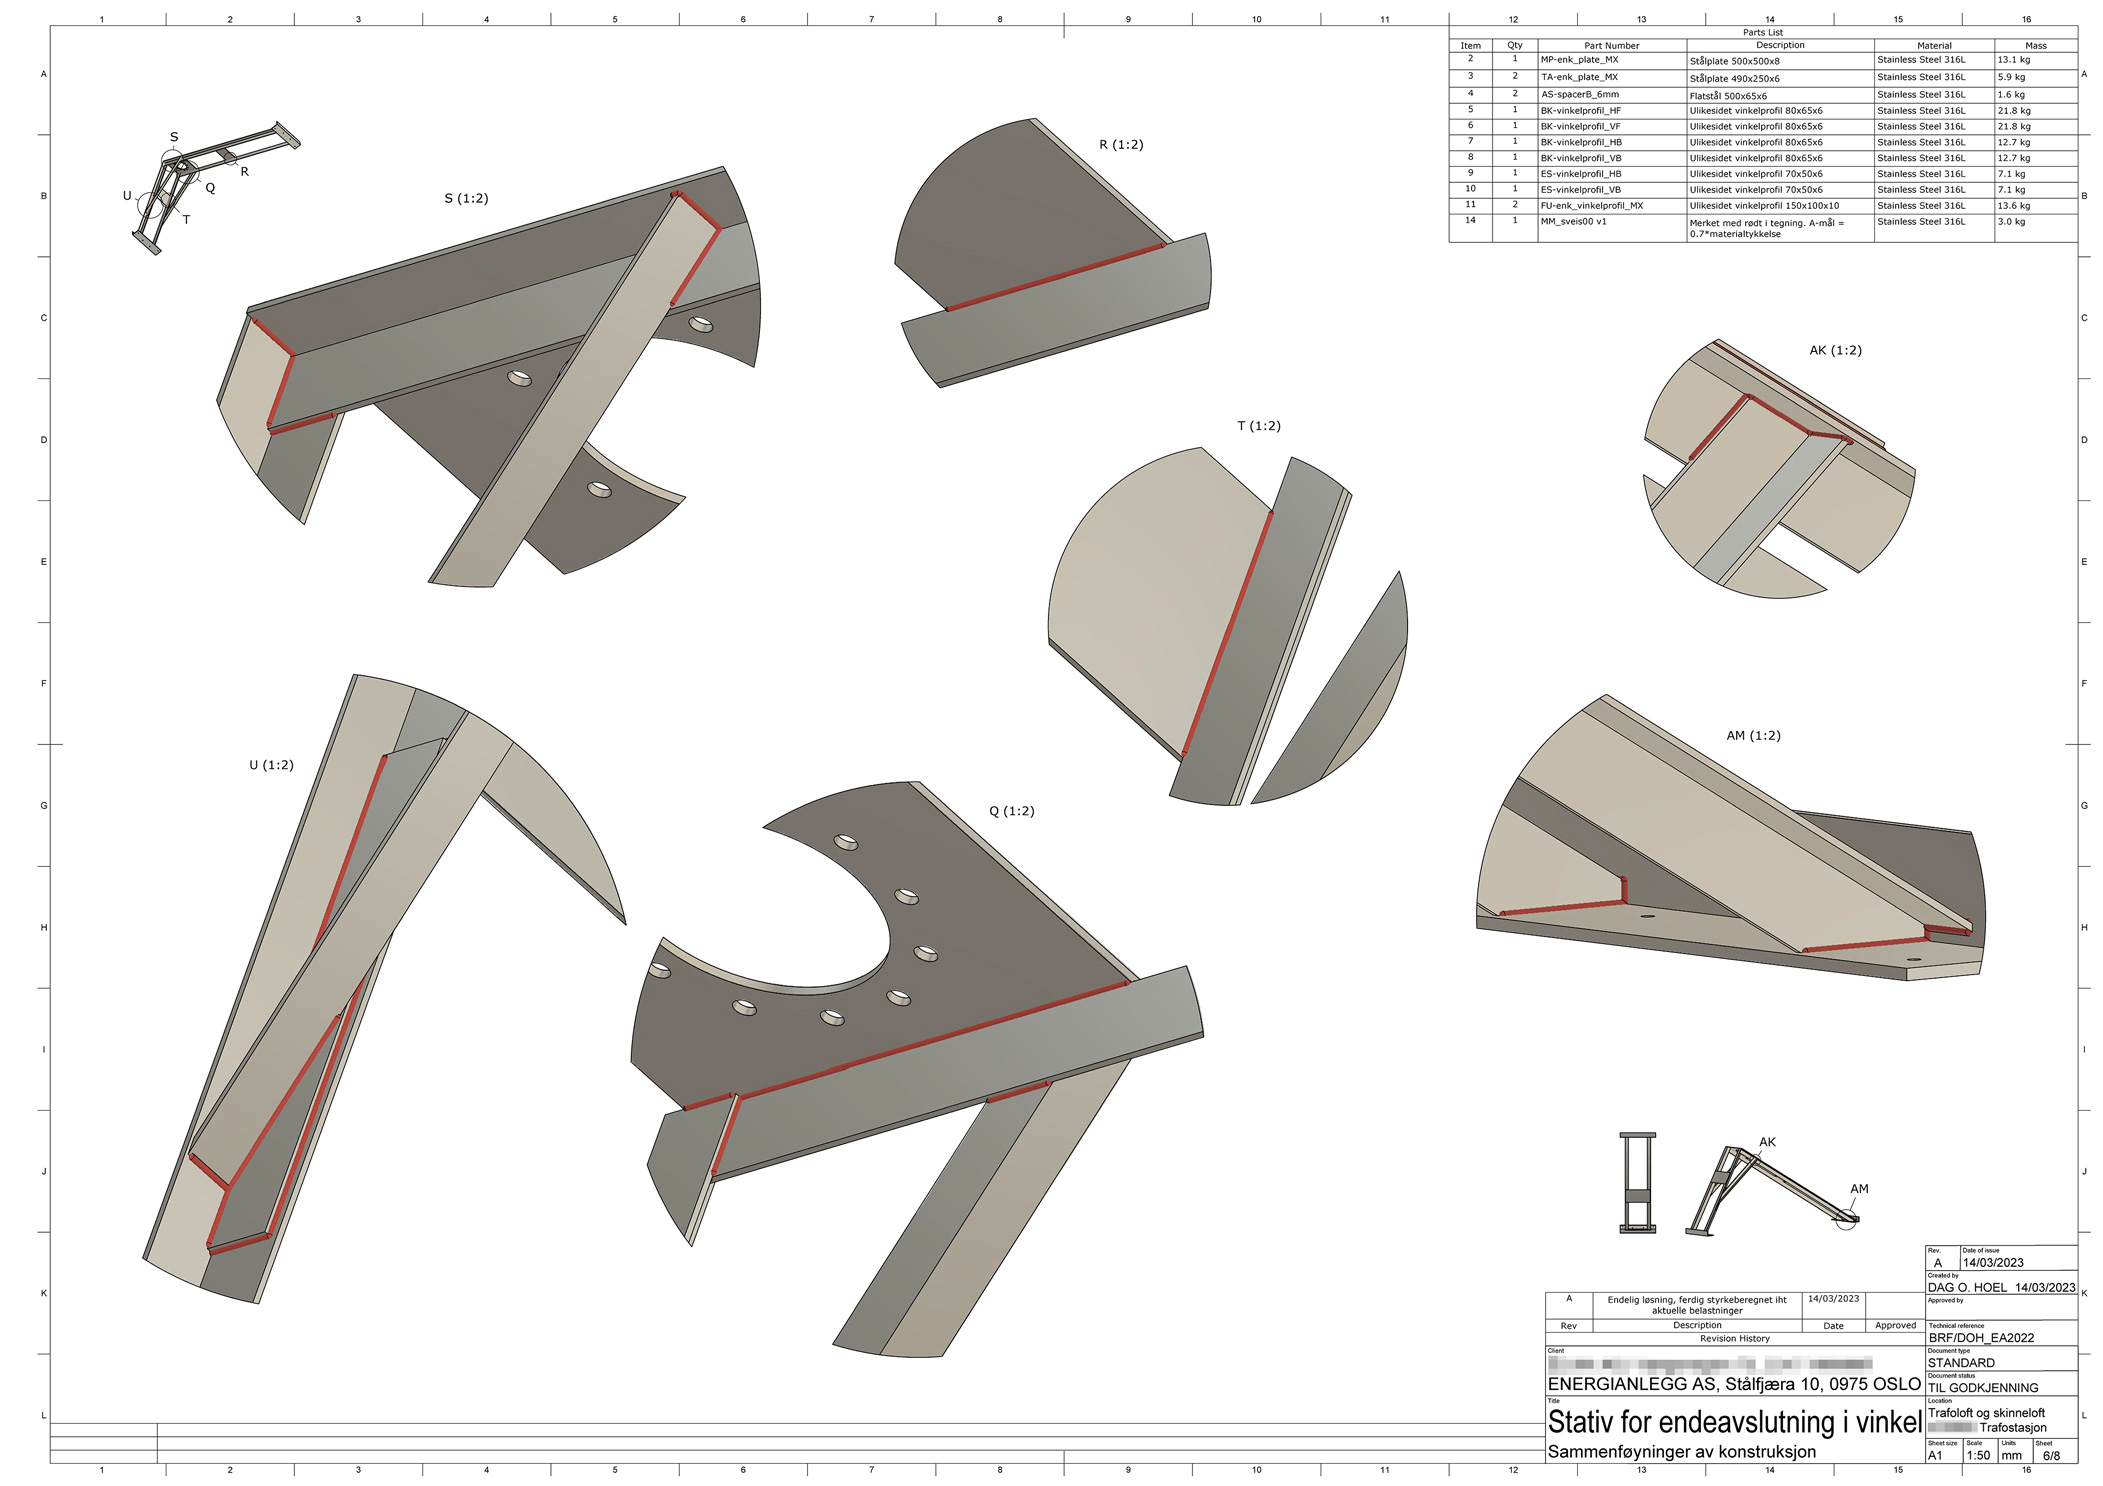2103x1486 pixels.
Task: Click the sheet number 6/8 field
Action: (2051, 1455)
